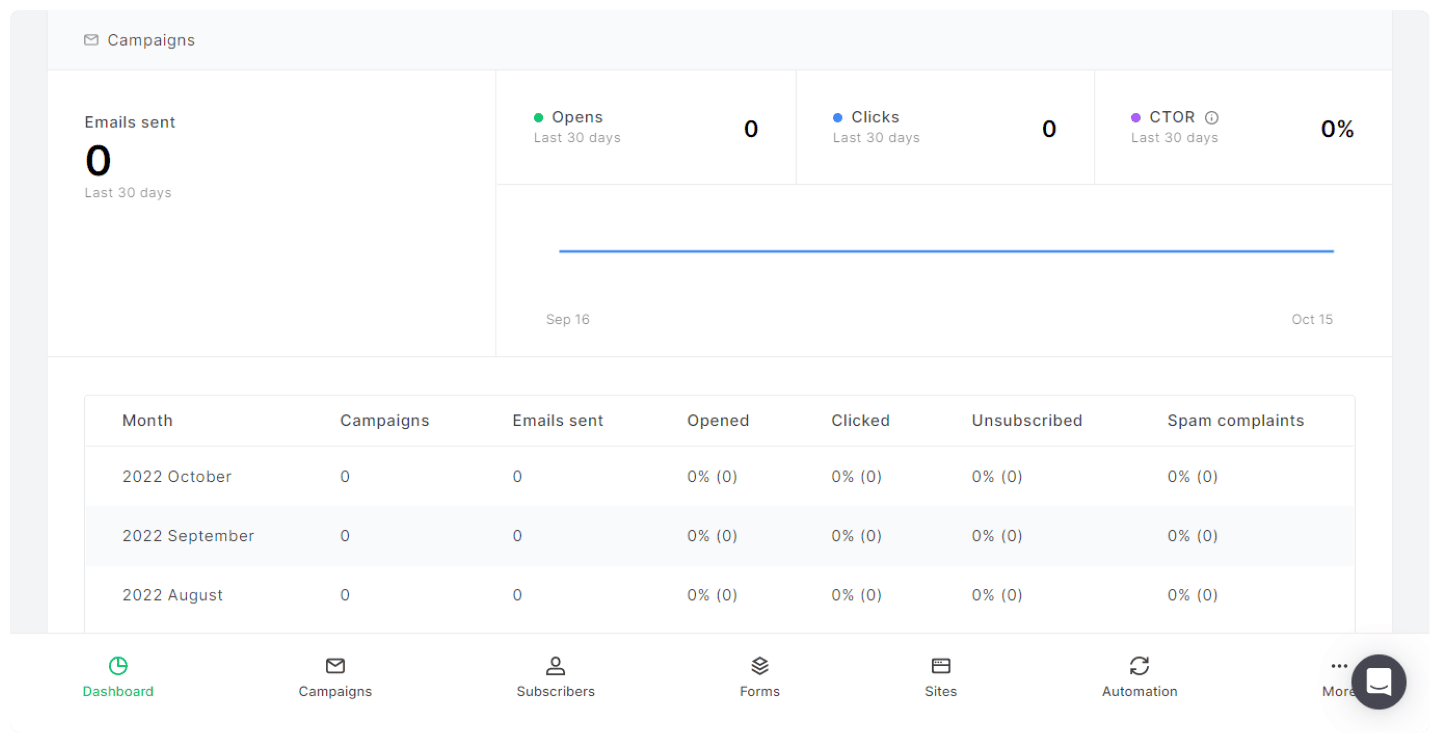Click the envelope icon beside Campaigns header
The height and width of the screenshot is (743, 1440).
[x=91, y=40]
